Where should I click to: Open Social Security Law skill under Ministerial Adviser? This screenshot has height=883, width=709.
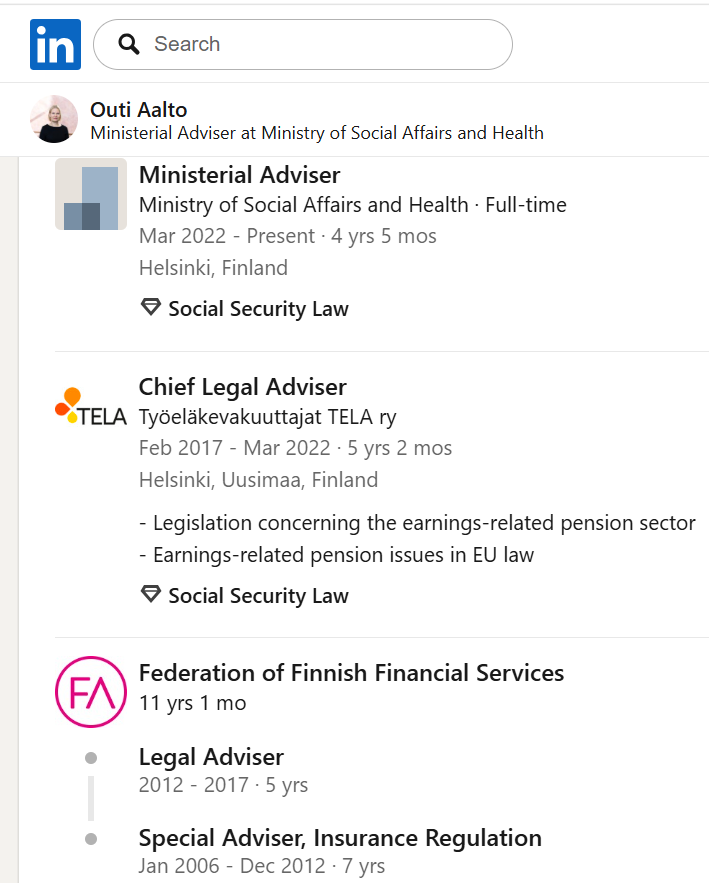258,309
